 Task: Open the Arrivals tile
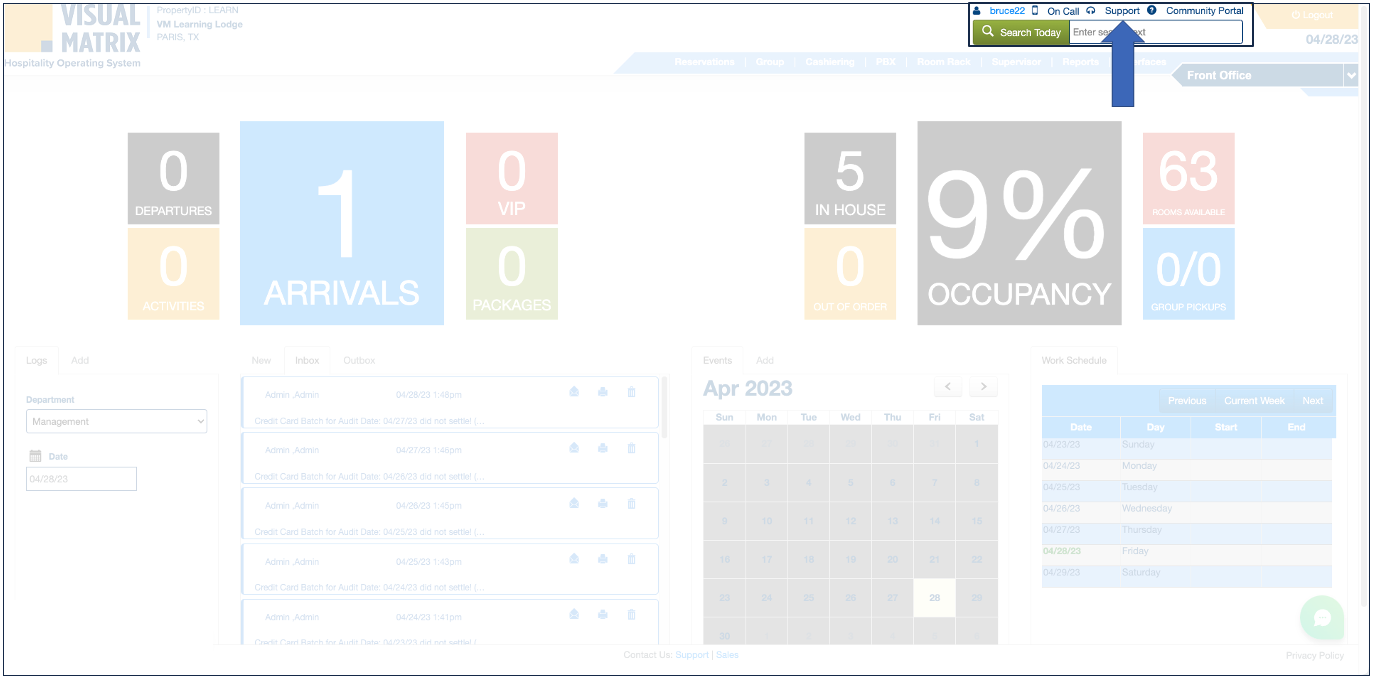(342, 223)
